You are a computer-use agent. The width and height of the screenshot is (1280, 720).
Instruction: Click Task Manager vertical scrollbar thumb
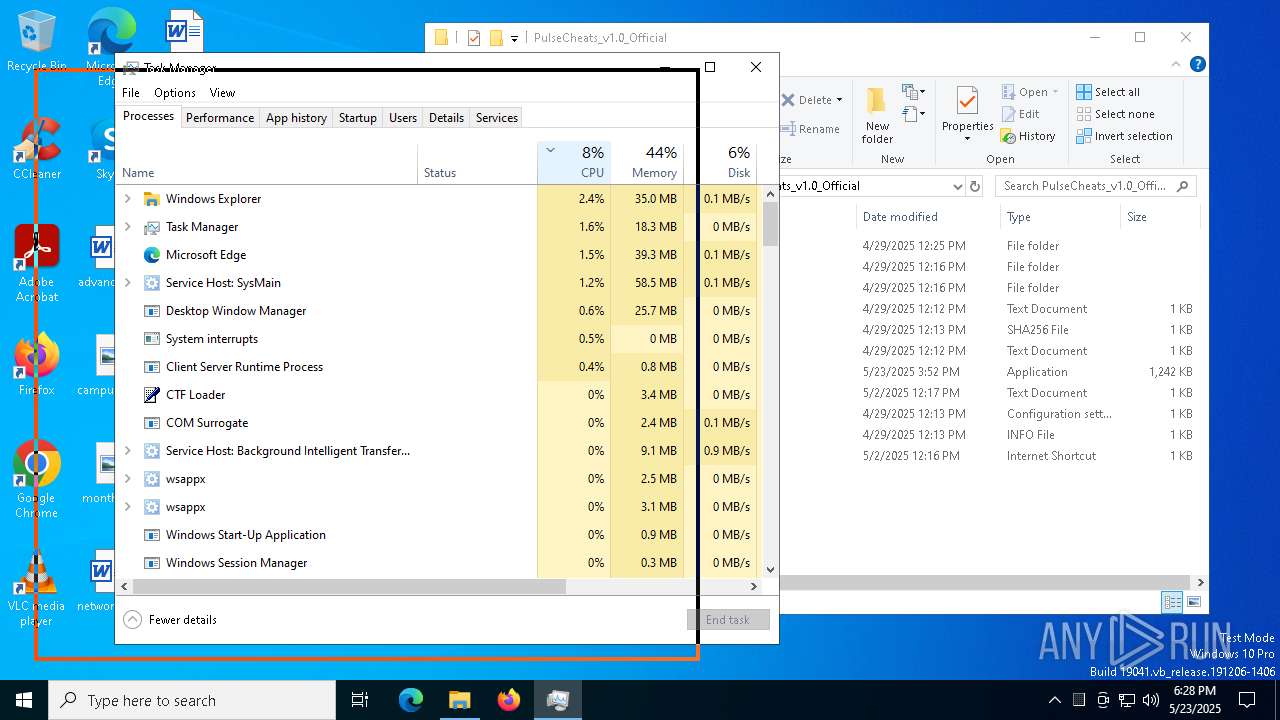pyautogui.click(x=770, y=224)
